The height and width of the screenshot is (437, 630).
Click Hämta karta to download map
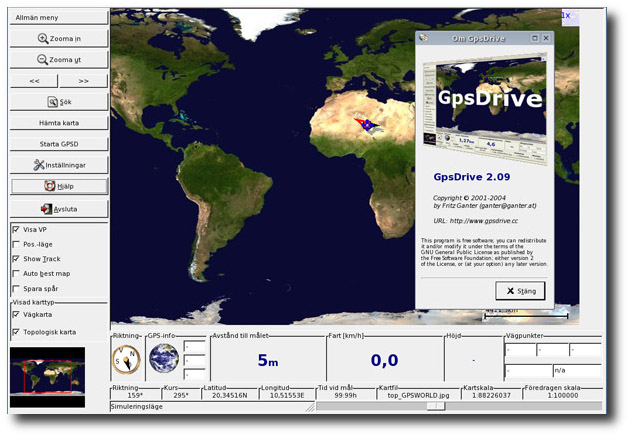[x=59, y=123]
